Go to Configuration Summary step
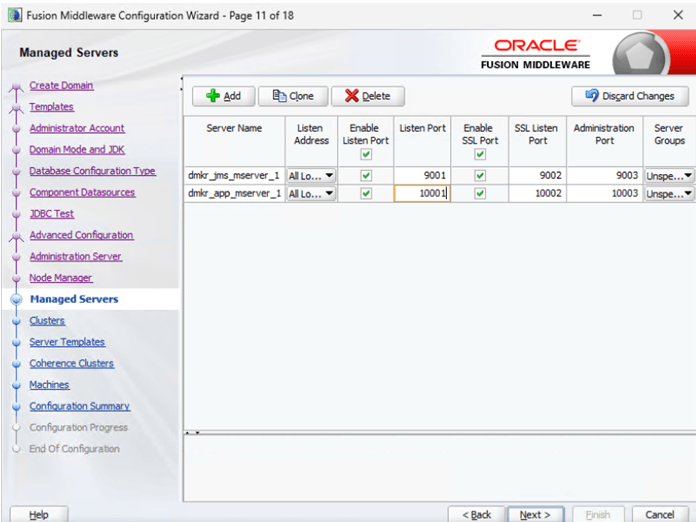696x522 pixels. [79, 406]
